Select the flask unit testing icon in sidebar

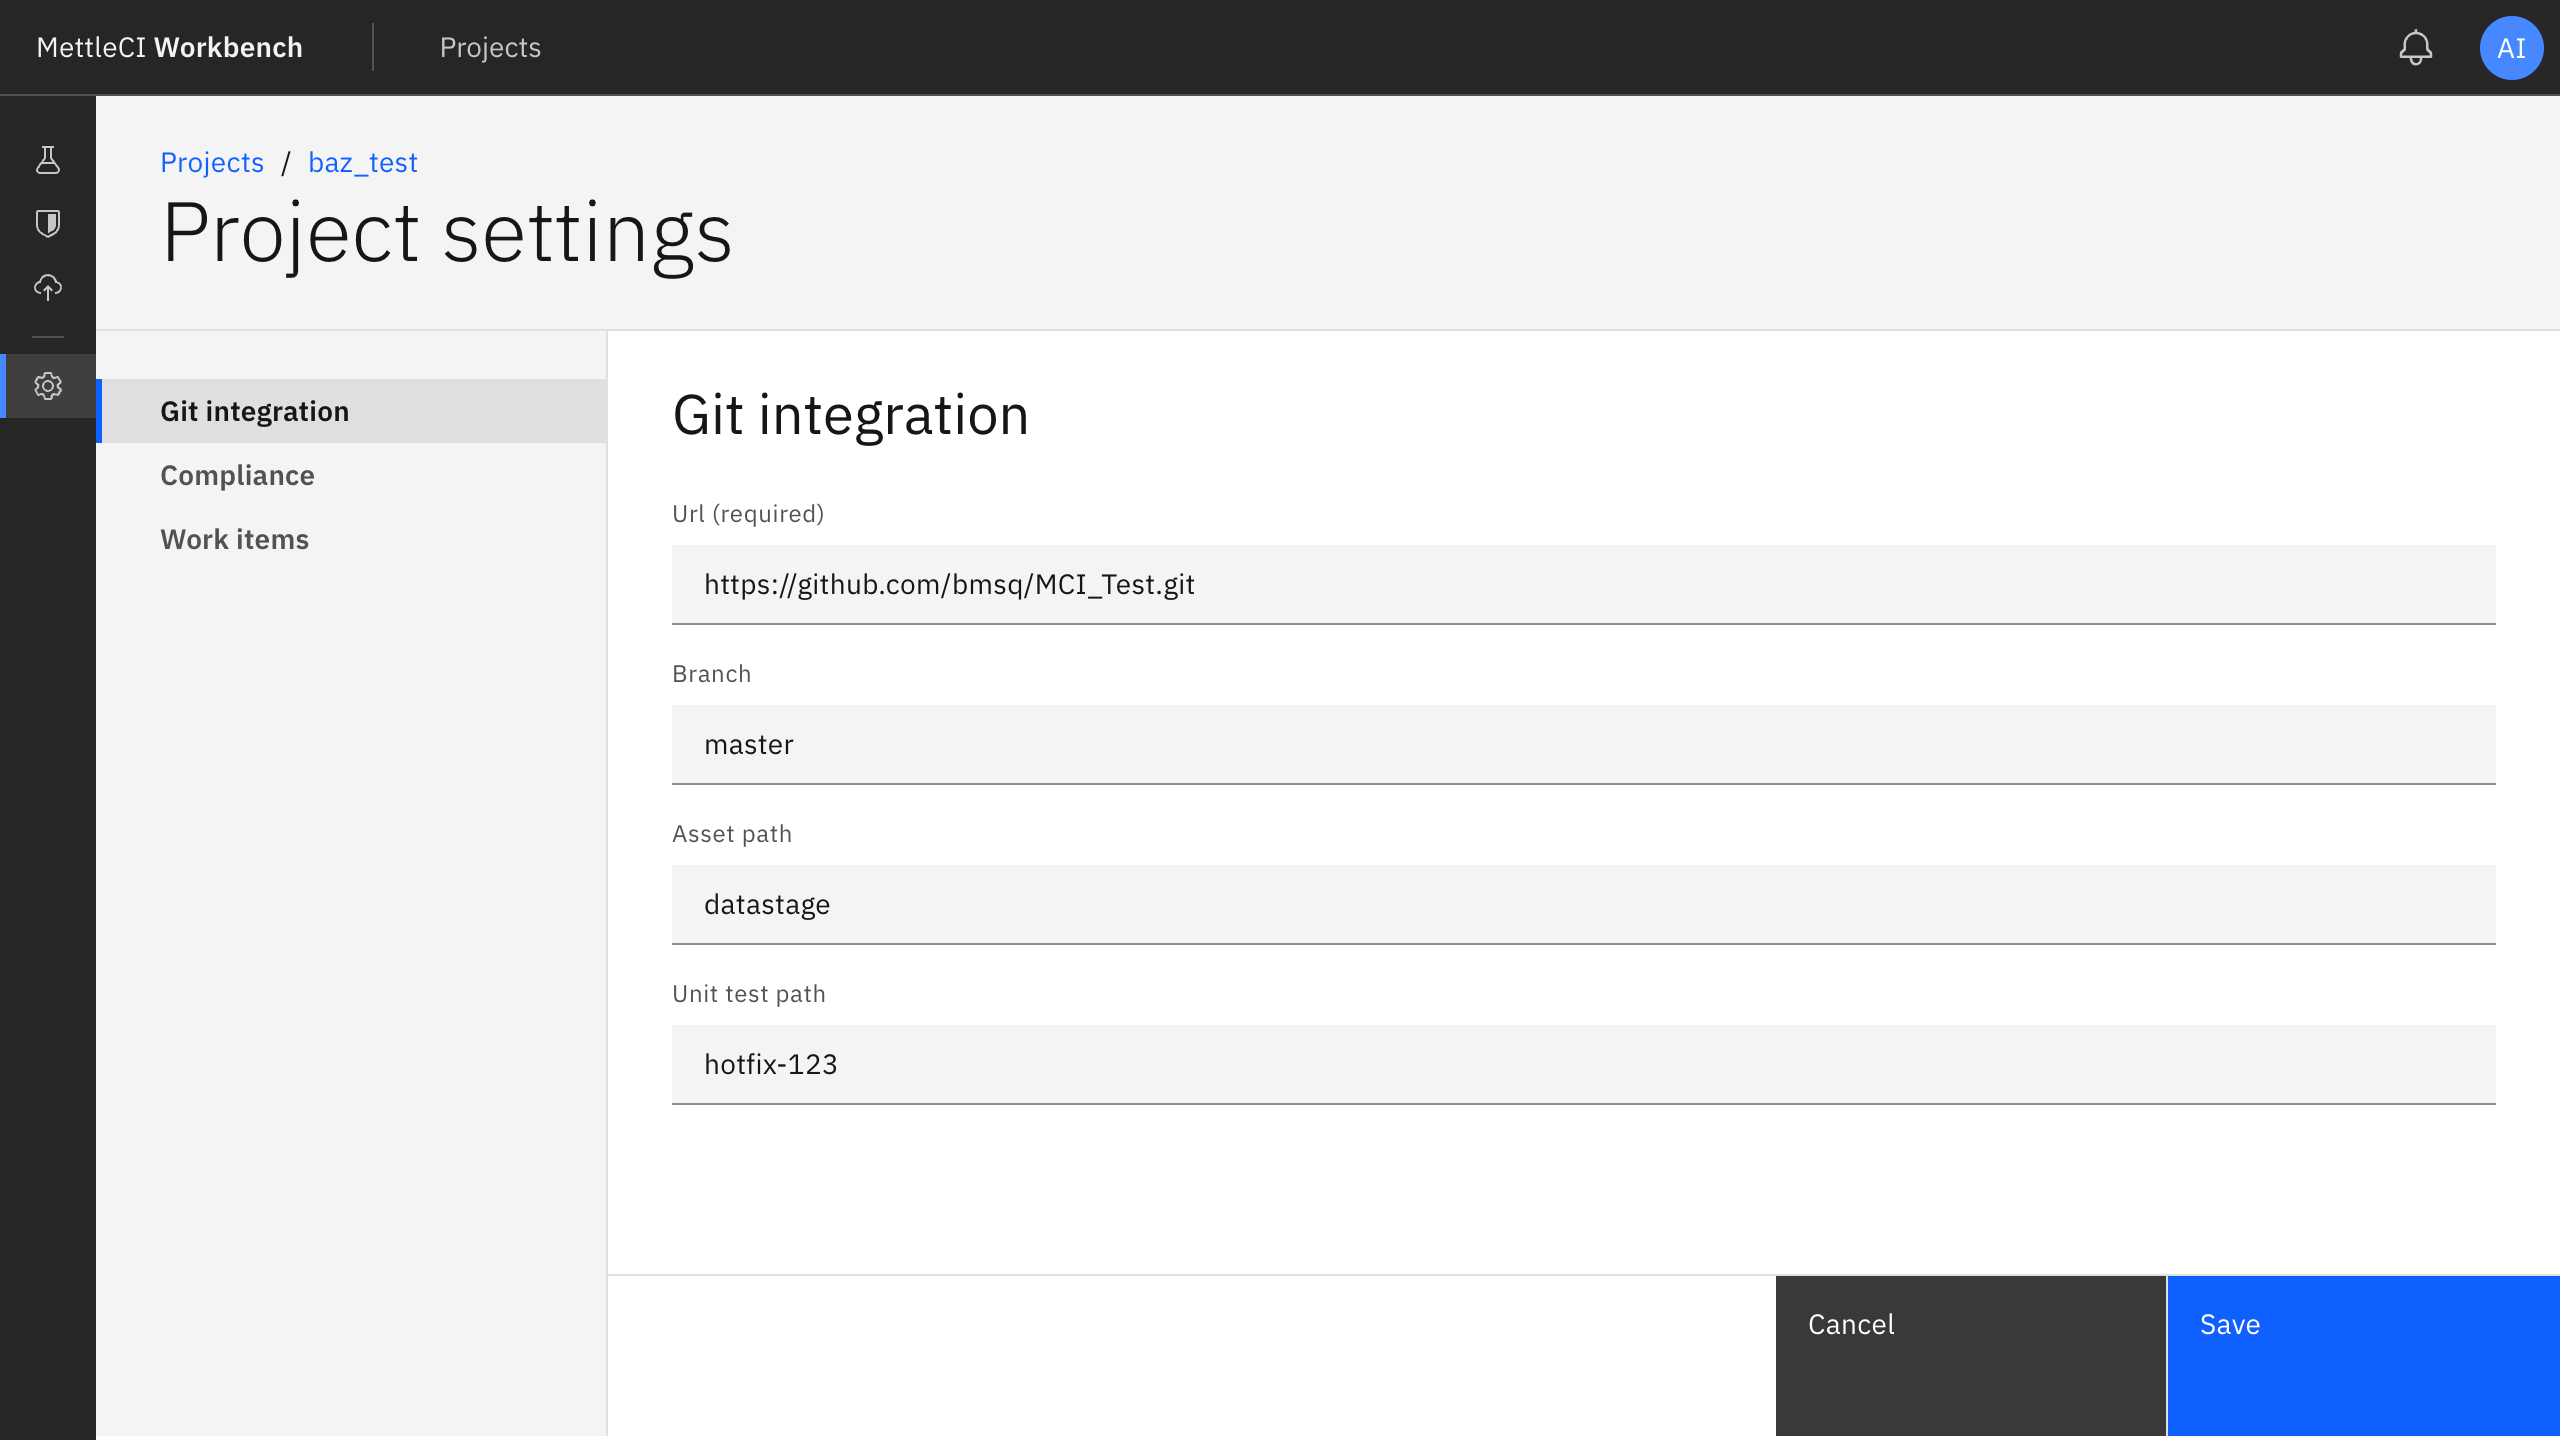point(47,160)
